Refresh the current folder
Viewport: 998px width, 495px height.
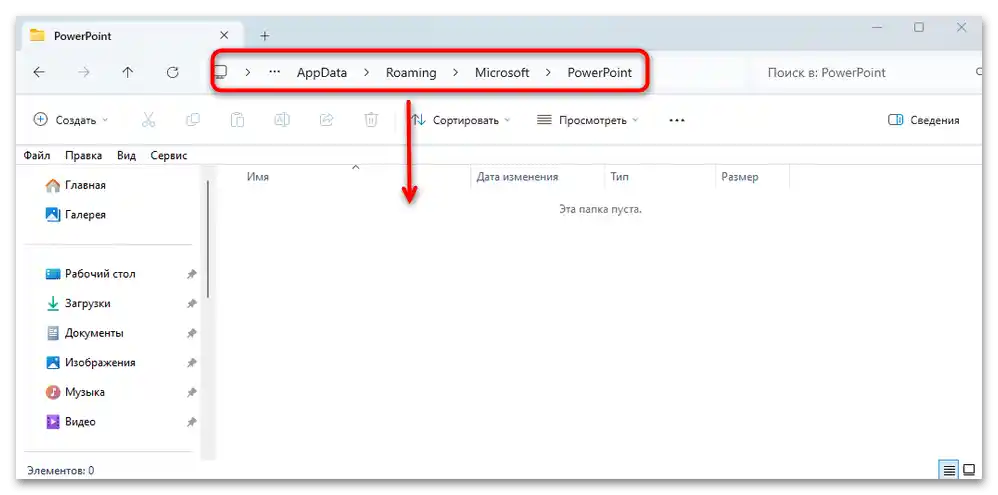[172, 73]
